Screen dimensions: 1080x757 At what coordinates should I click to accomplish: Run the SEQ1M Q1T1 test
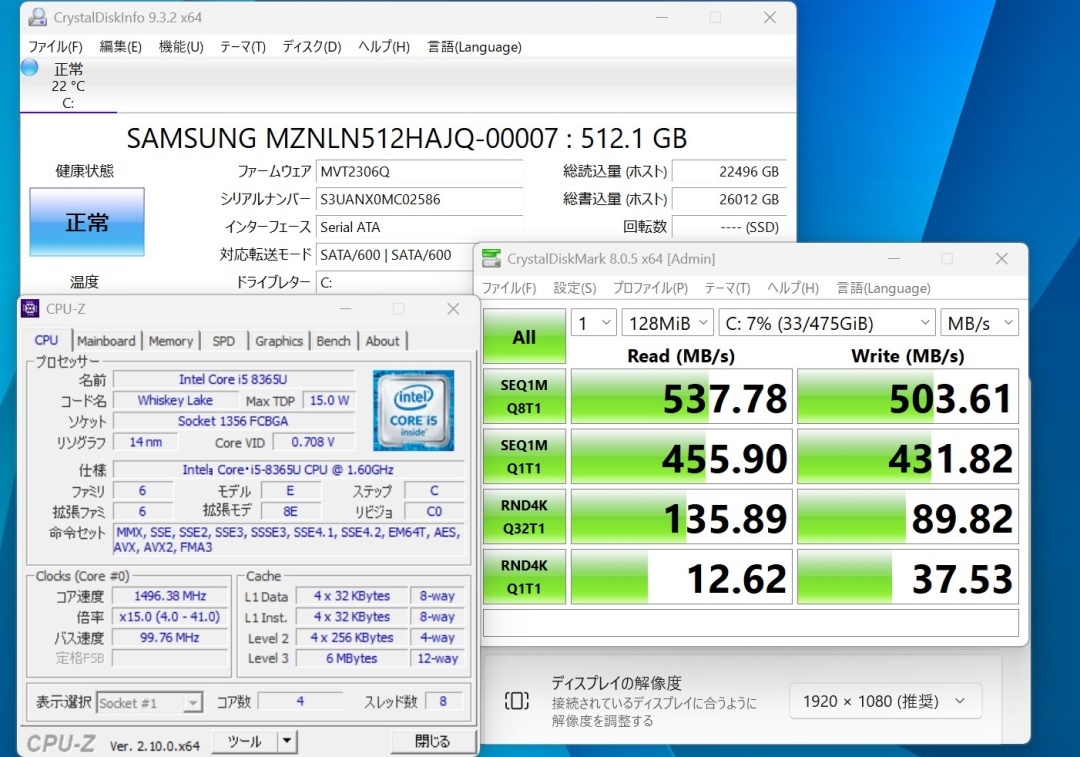(x=524, y=456)
